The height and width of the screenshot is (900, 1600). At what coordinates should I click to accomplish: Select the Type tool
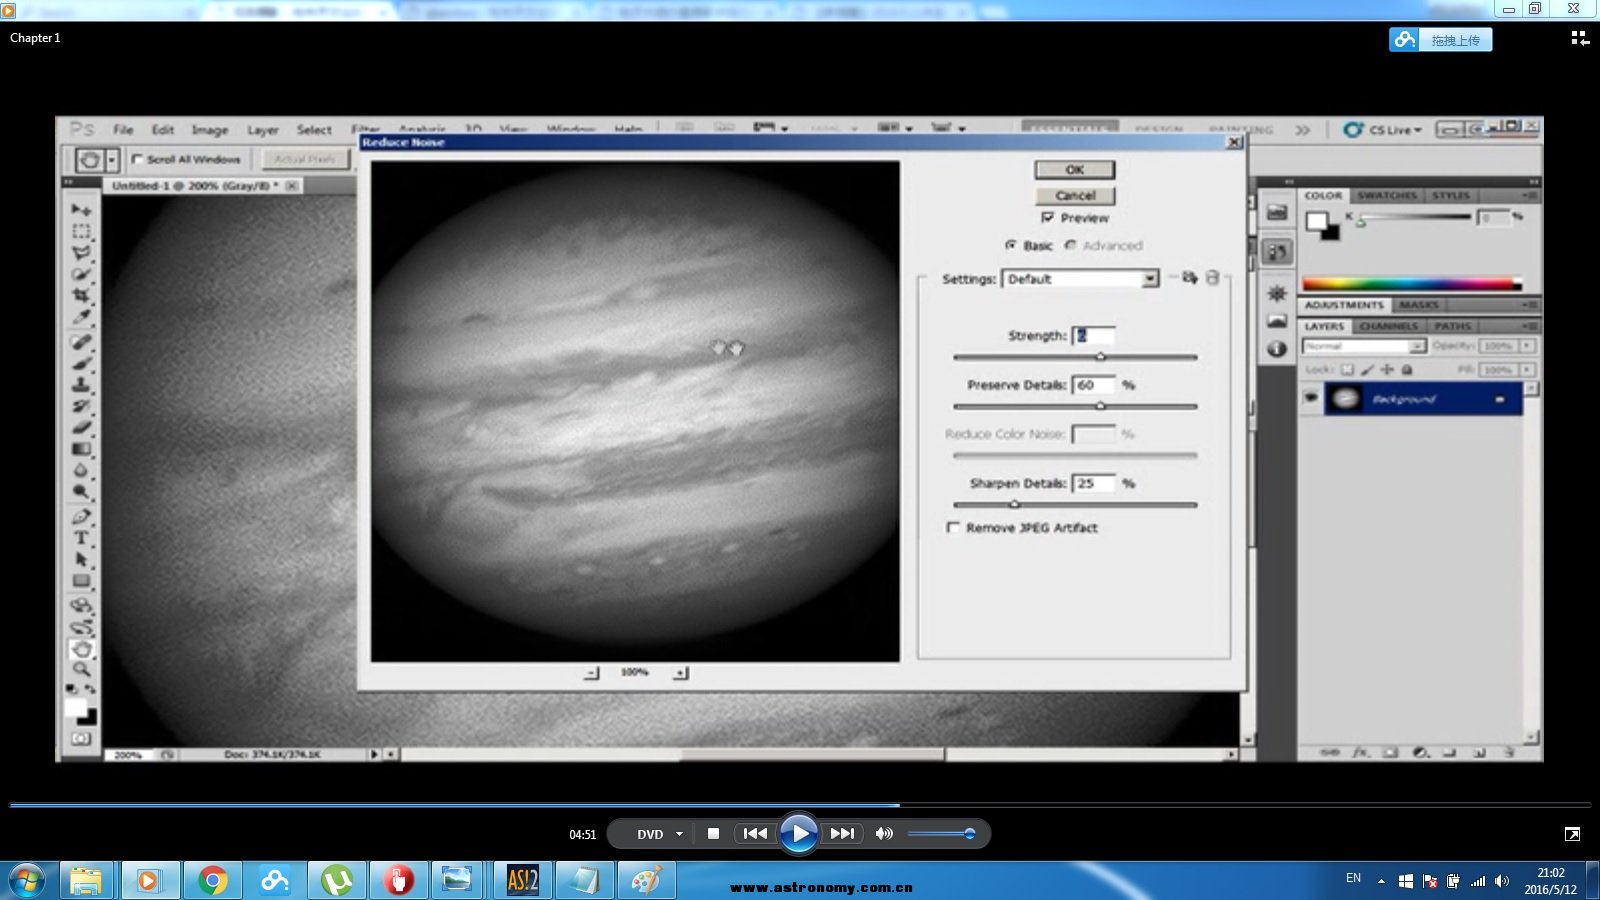click(x=81, y=538)
